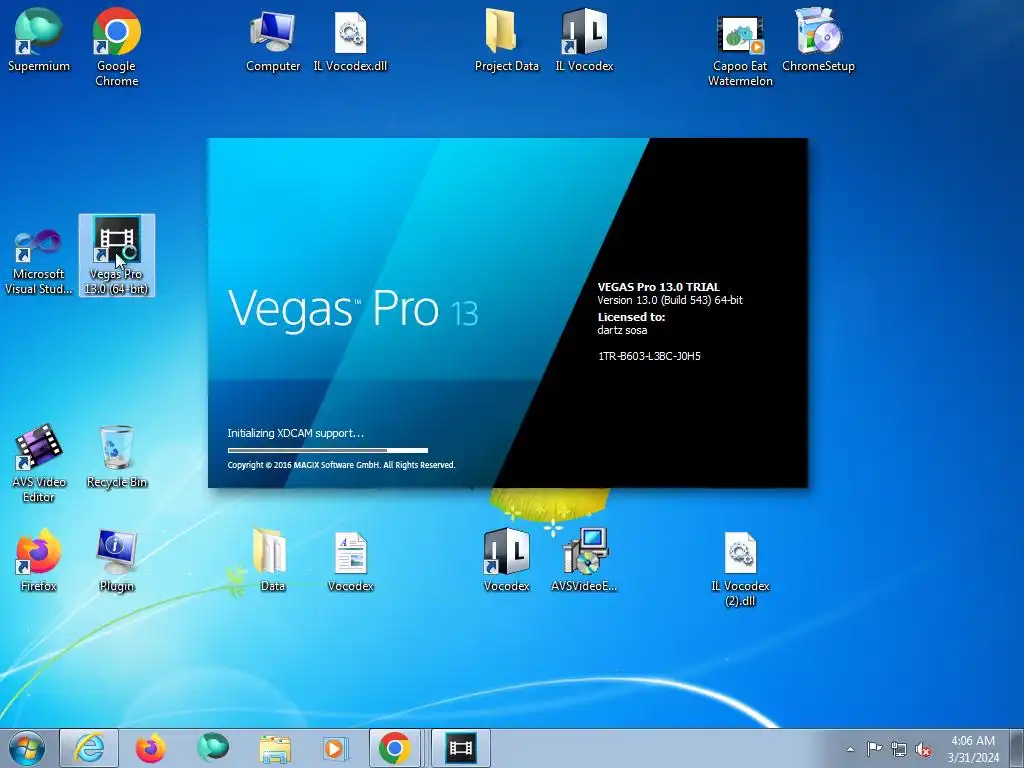Select the AVSVideoE... installer icon

tap(584, 560)
